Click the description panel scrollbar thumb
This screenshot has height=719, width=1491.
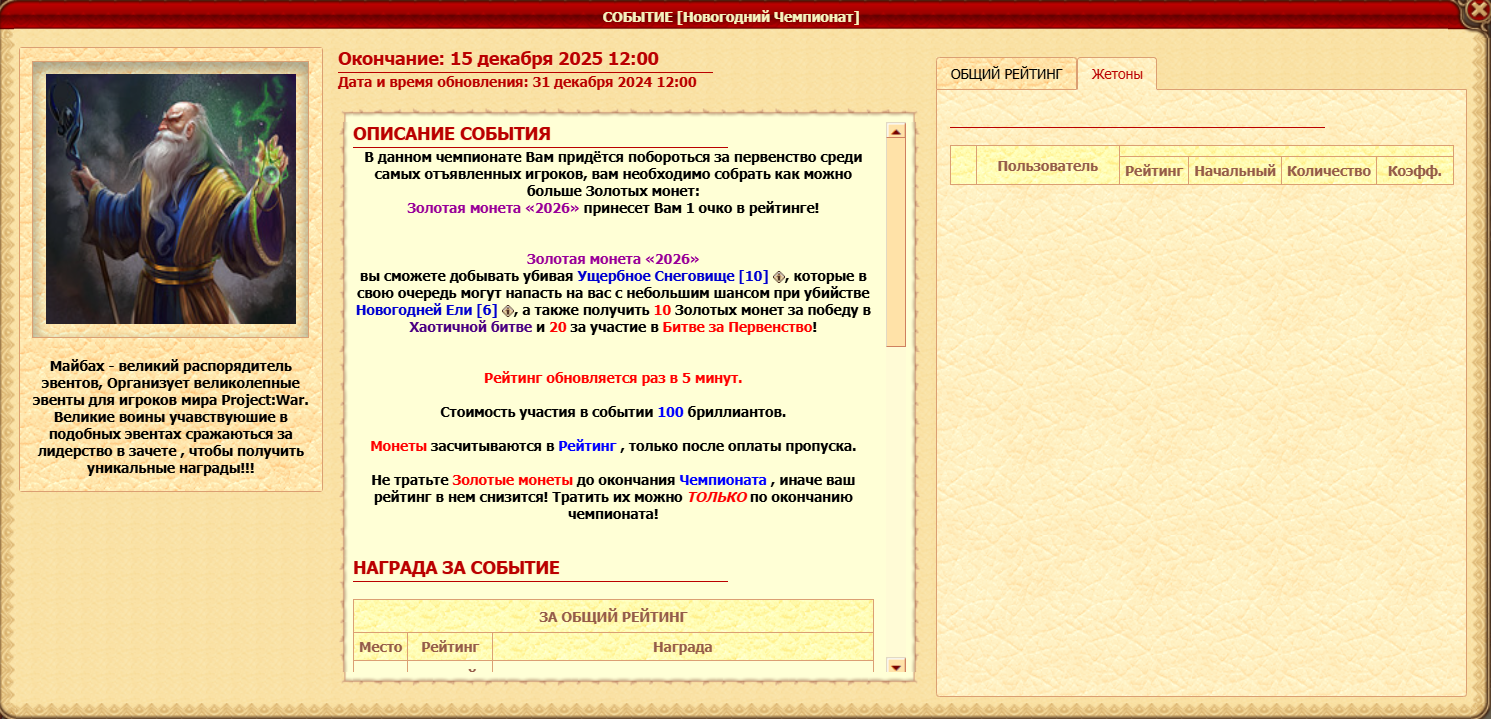click(895, 240)
